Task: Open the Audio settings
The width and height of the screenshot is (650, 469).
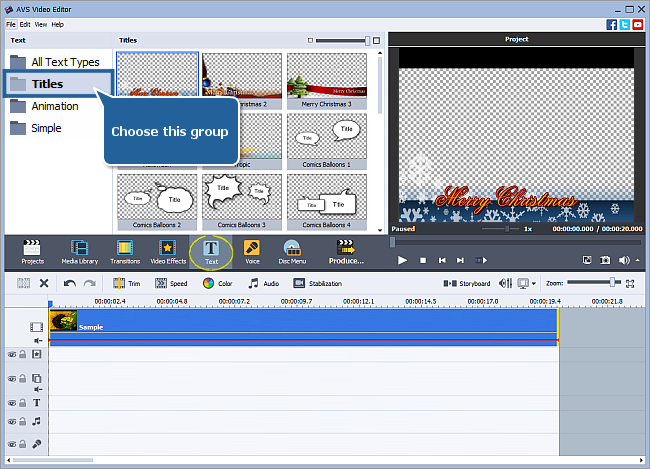Action: [264, 283]
